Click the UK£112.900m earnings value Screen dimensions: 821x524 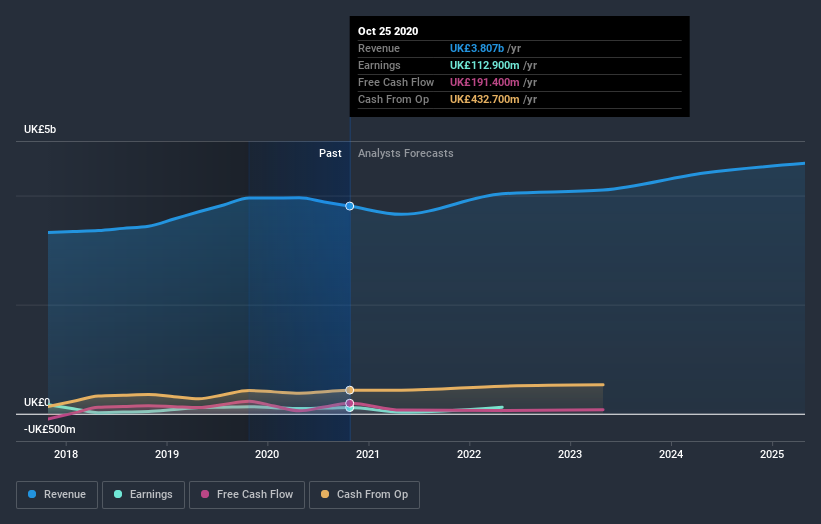point(485,65)
